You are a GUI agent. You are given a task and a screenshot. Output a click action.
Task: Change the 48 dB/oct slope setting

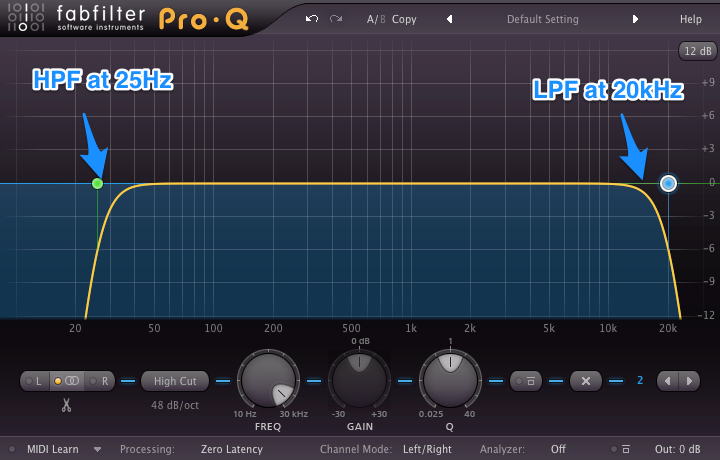coord(175,405)
